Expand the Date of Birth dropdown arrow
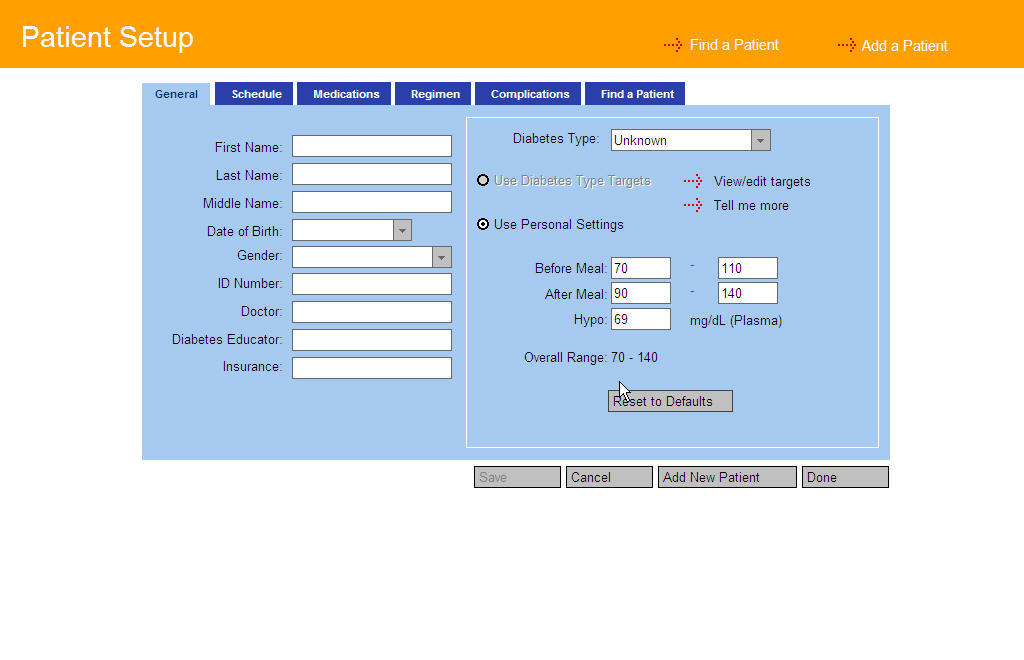Image resolution: width=1024 pixels, height=660 pixels. [x=402, y=231]
